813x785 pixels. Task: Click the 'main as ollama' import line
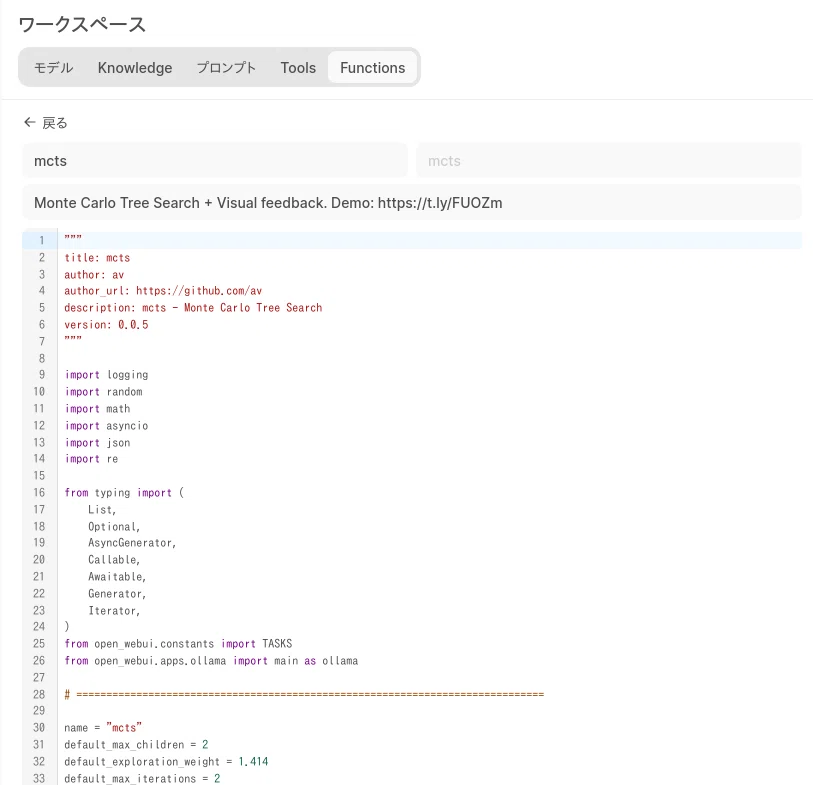[x=211, y=661]
